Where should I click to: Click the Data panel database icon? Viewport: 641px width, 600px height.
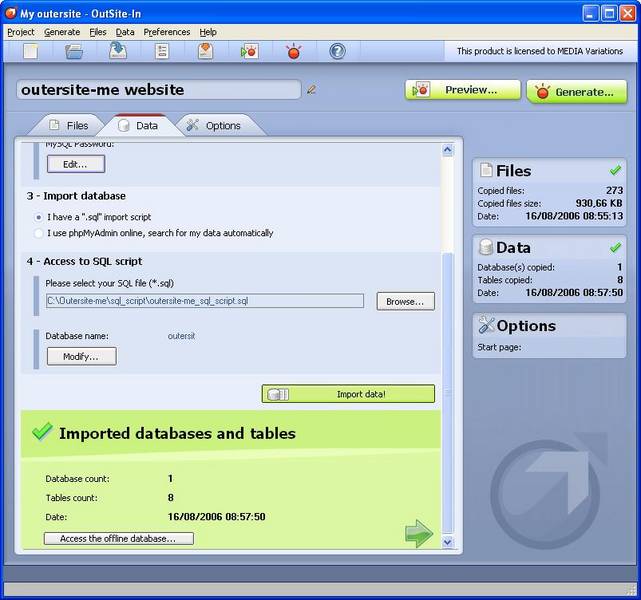486,247
